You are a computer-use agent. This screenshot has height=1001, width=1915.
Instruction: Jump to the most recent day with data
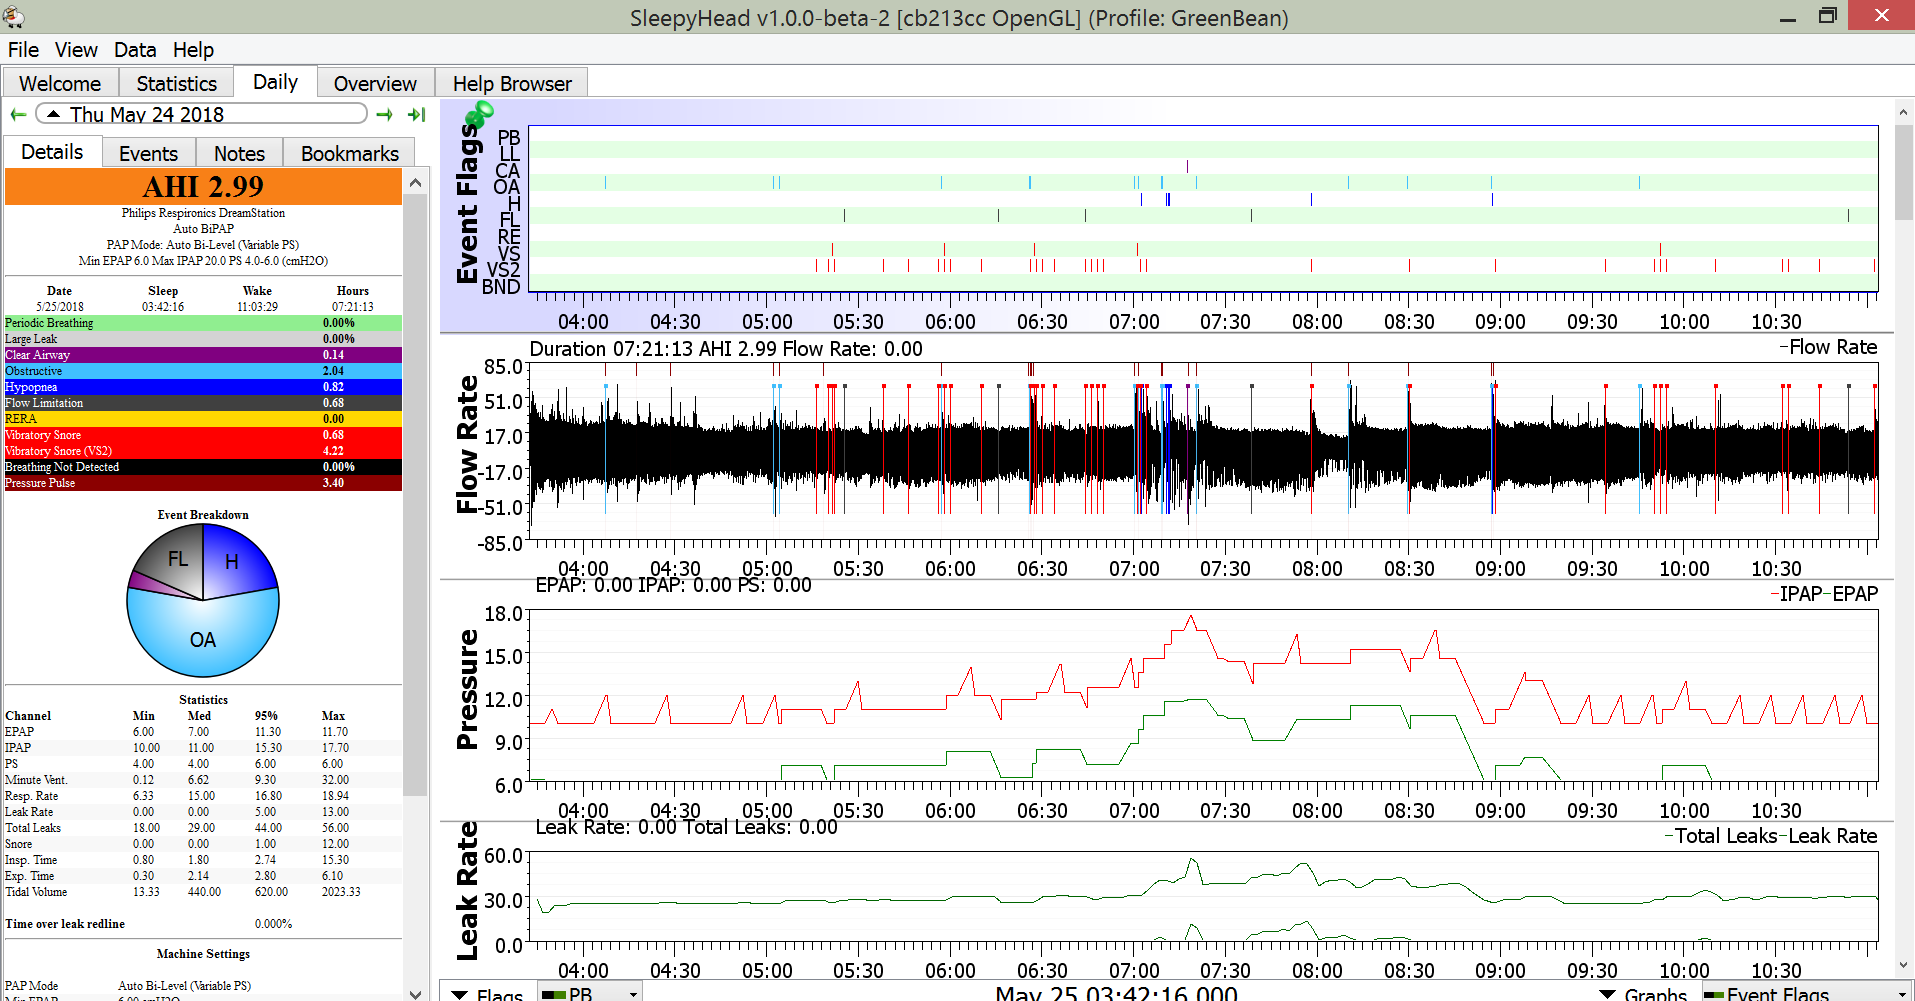tap(417, 115)
